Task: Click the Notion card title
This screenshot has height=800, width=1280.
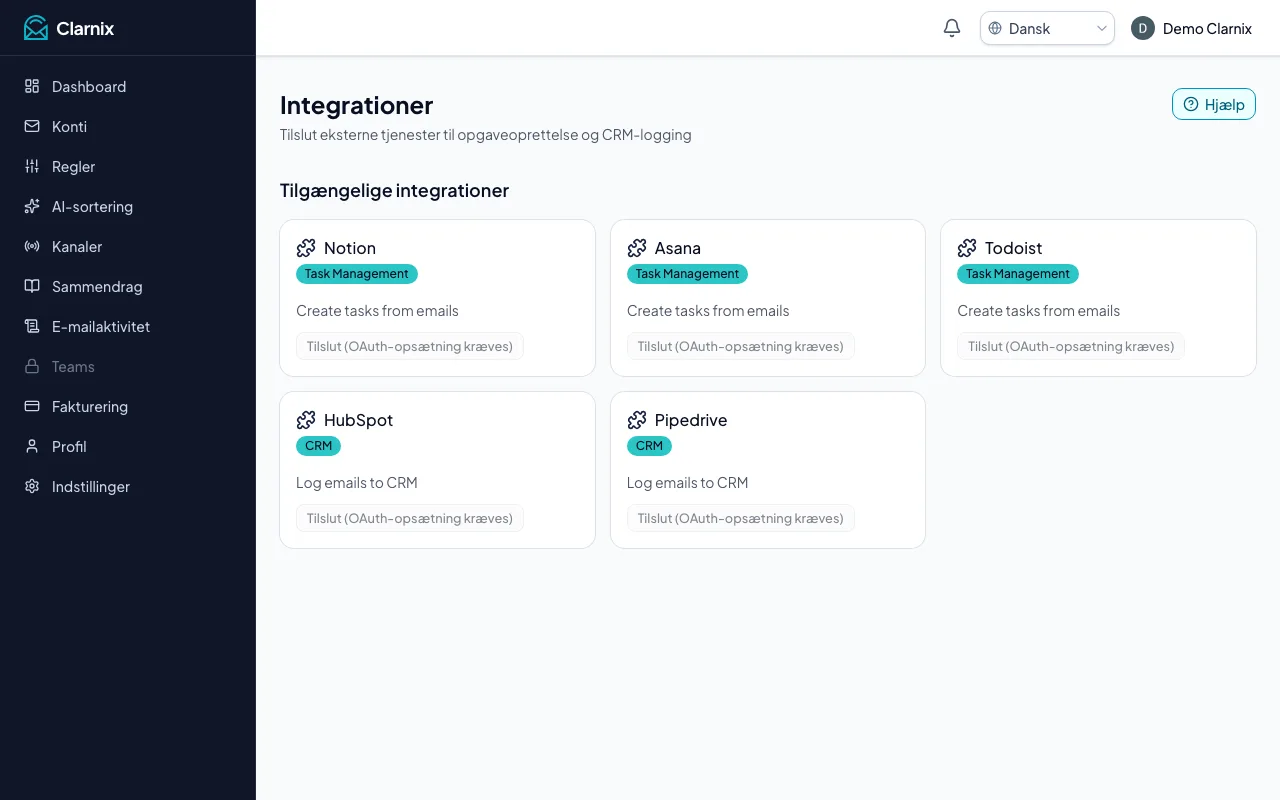Action: pos(350,248)
